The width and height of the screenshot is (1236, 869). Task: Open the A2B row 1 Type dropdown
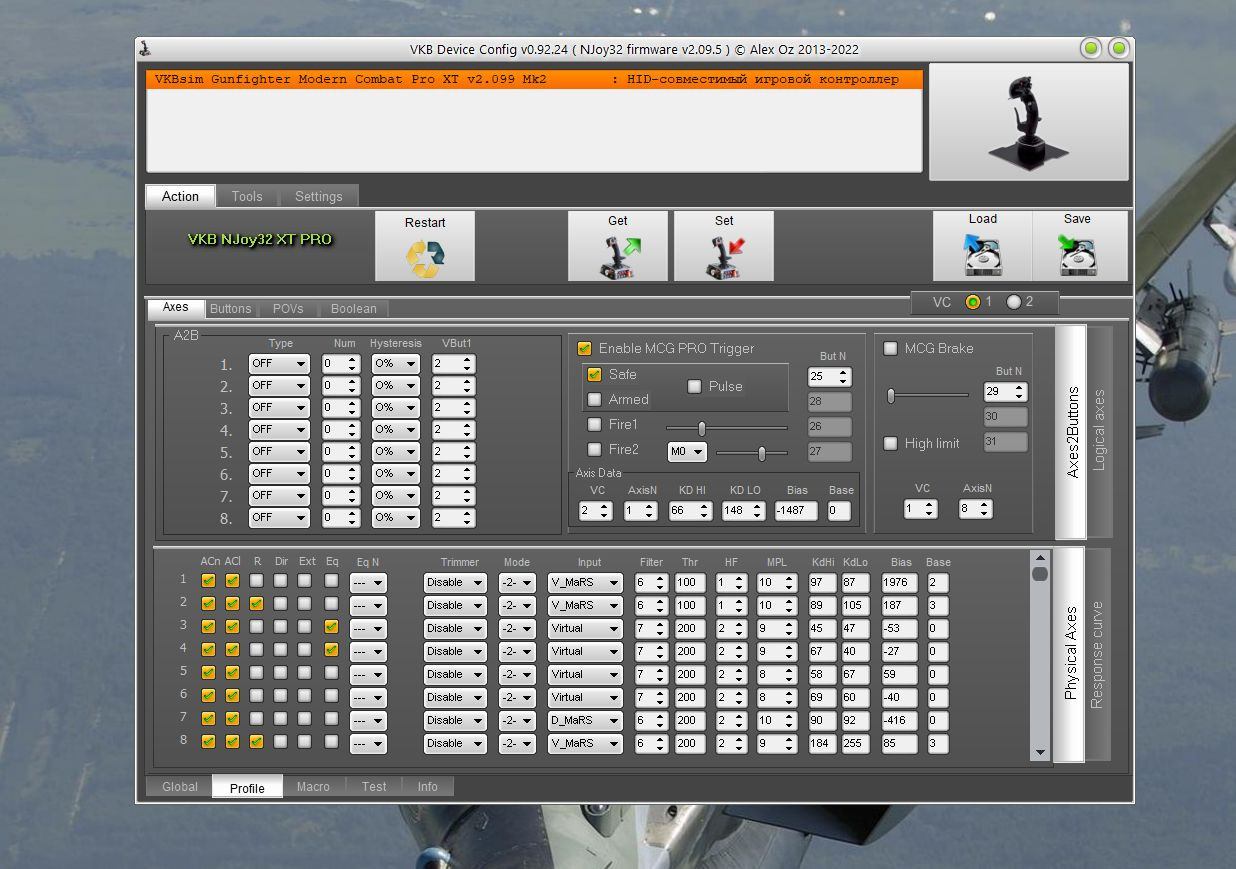(x=279, y=363)
